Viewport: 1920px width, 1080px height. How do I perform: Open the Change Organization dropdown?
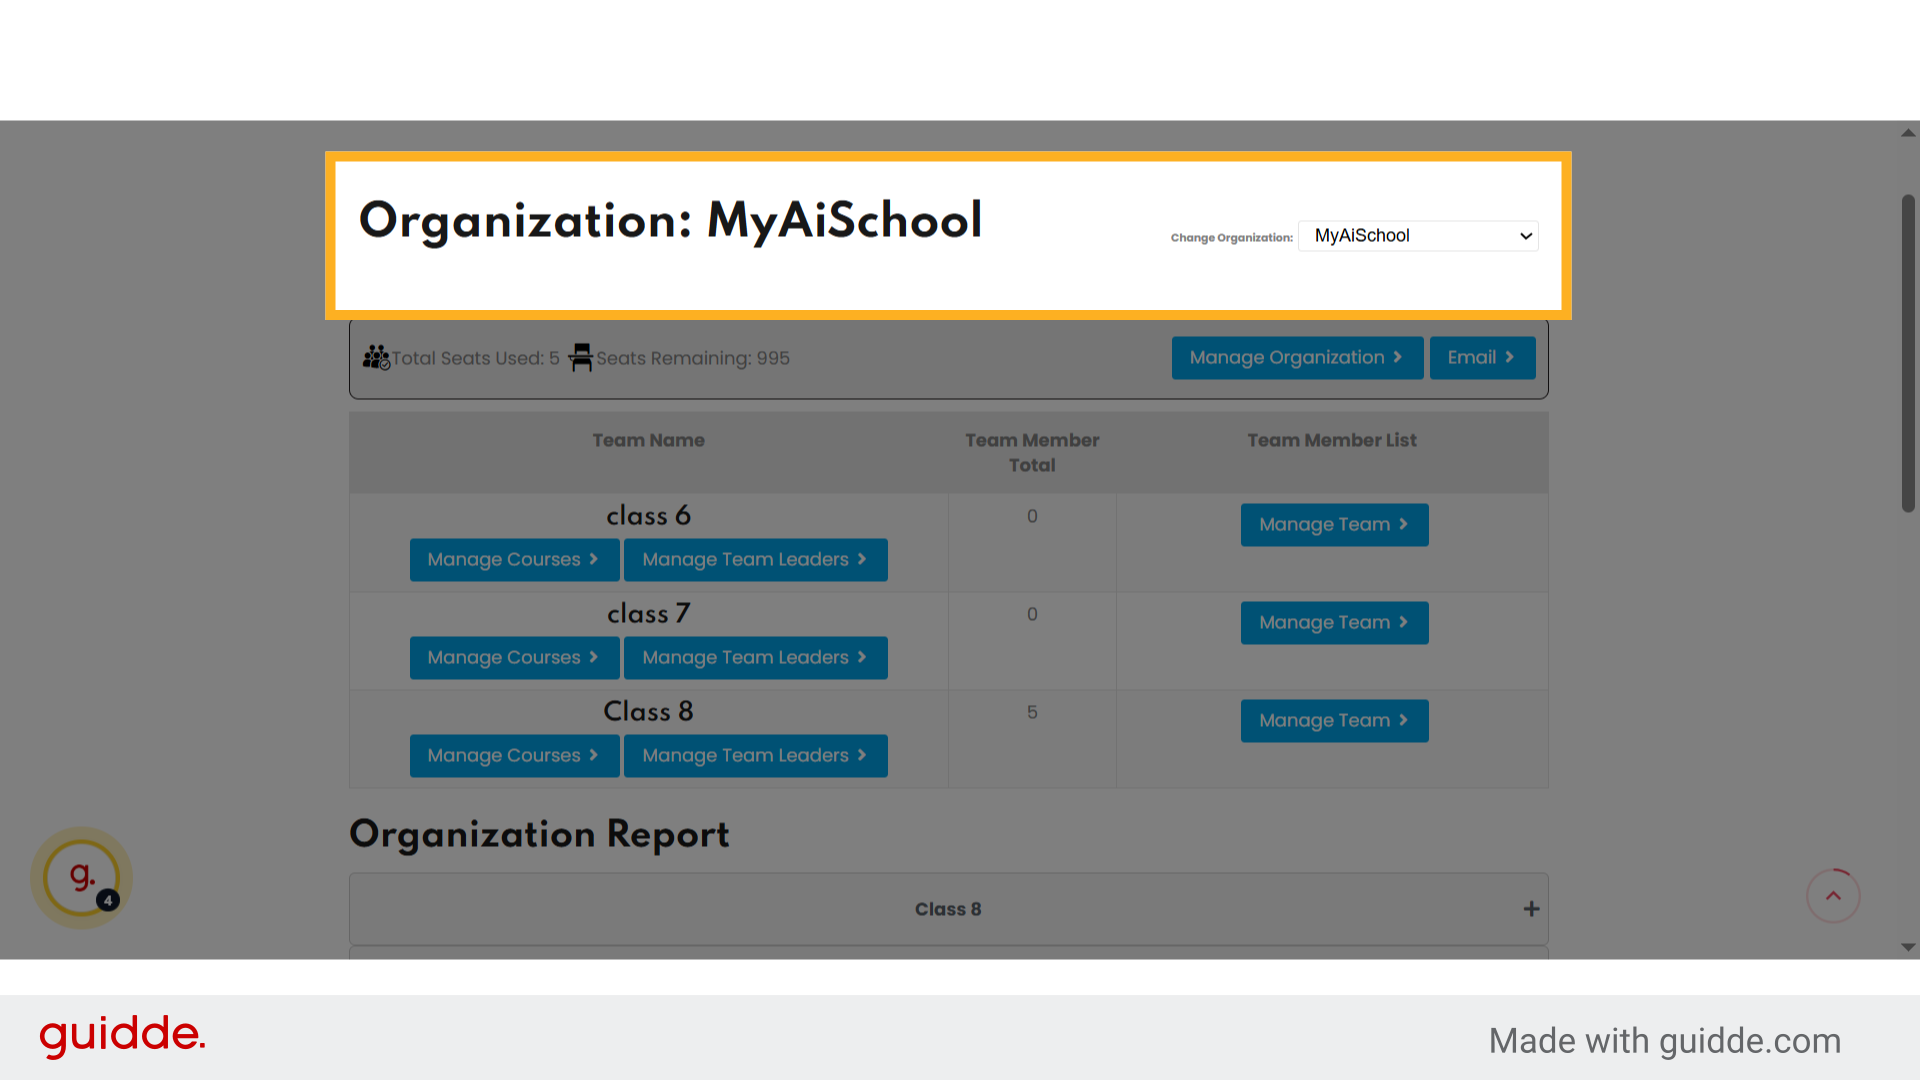click(x=1417, y=235)
